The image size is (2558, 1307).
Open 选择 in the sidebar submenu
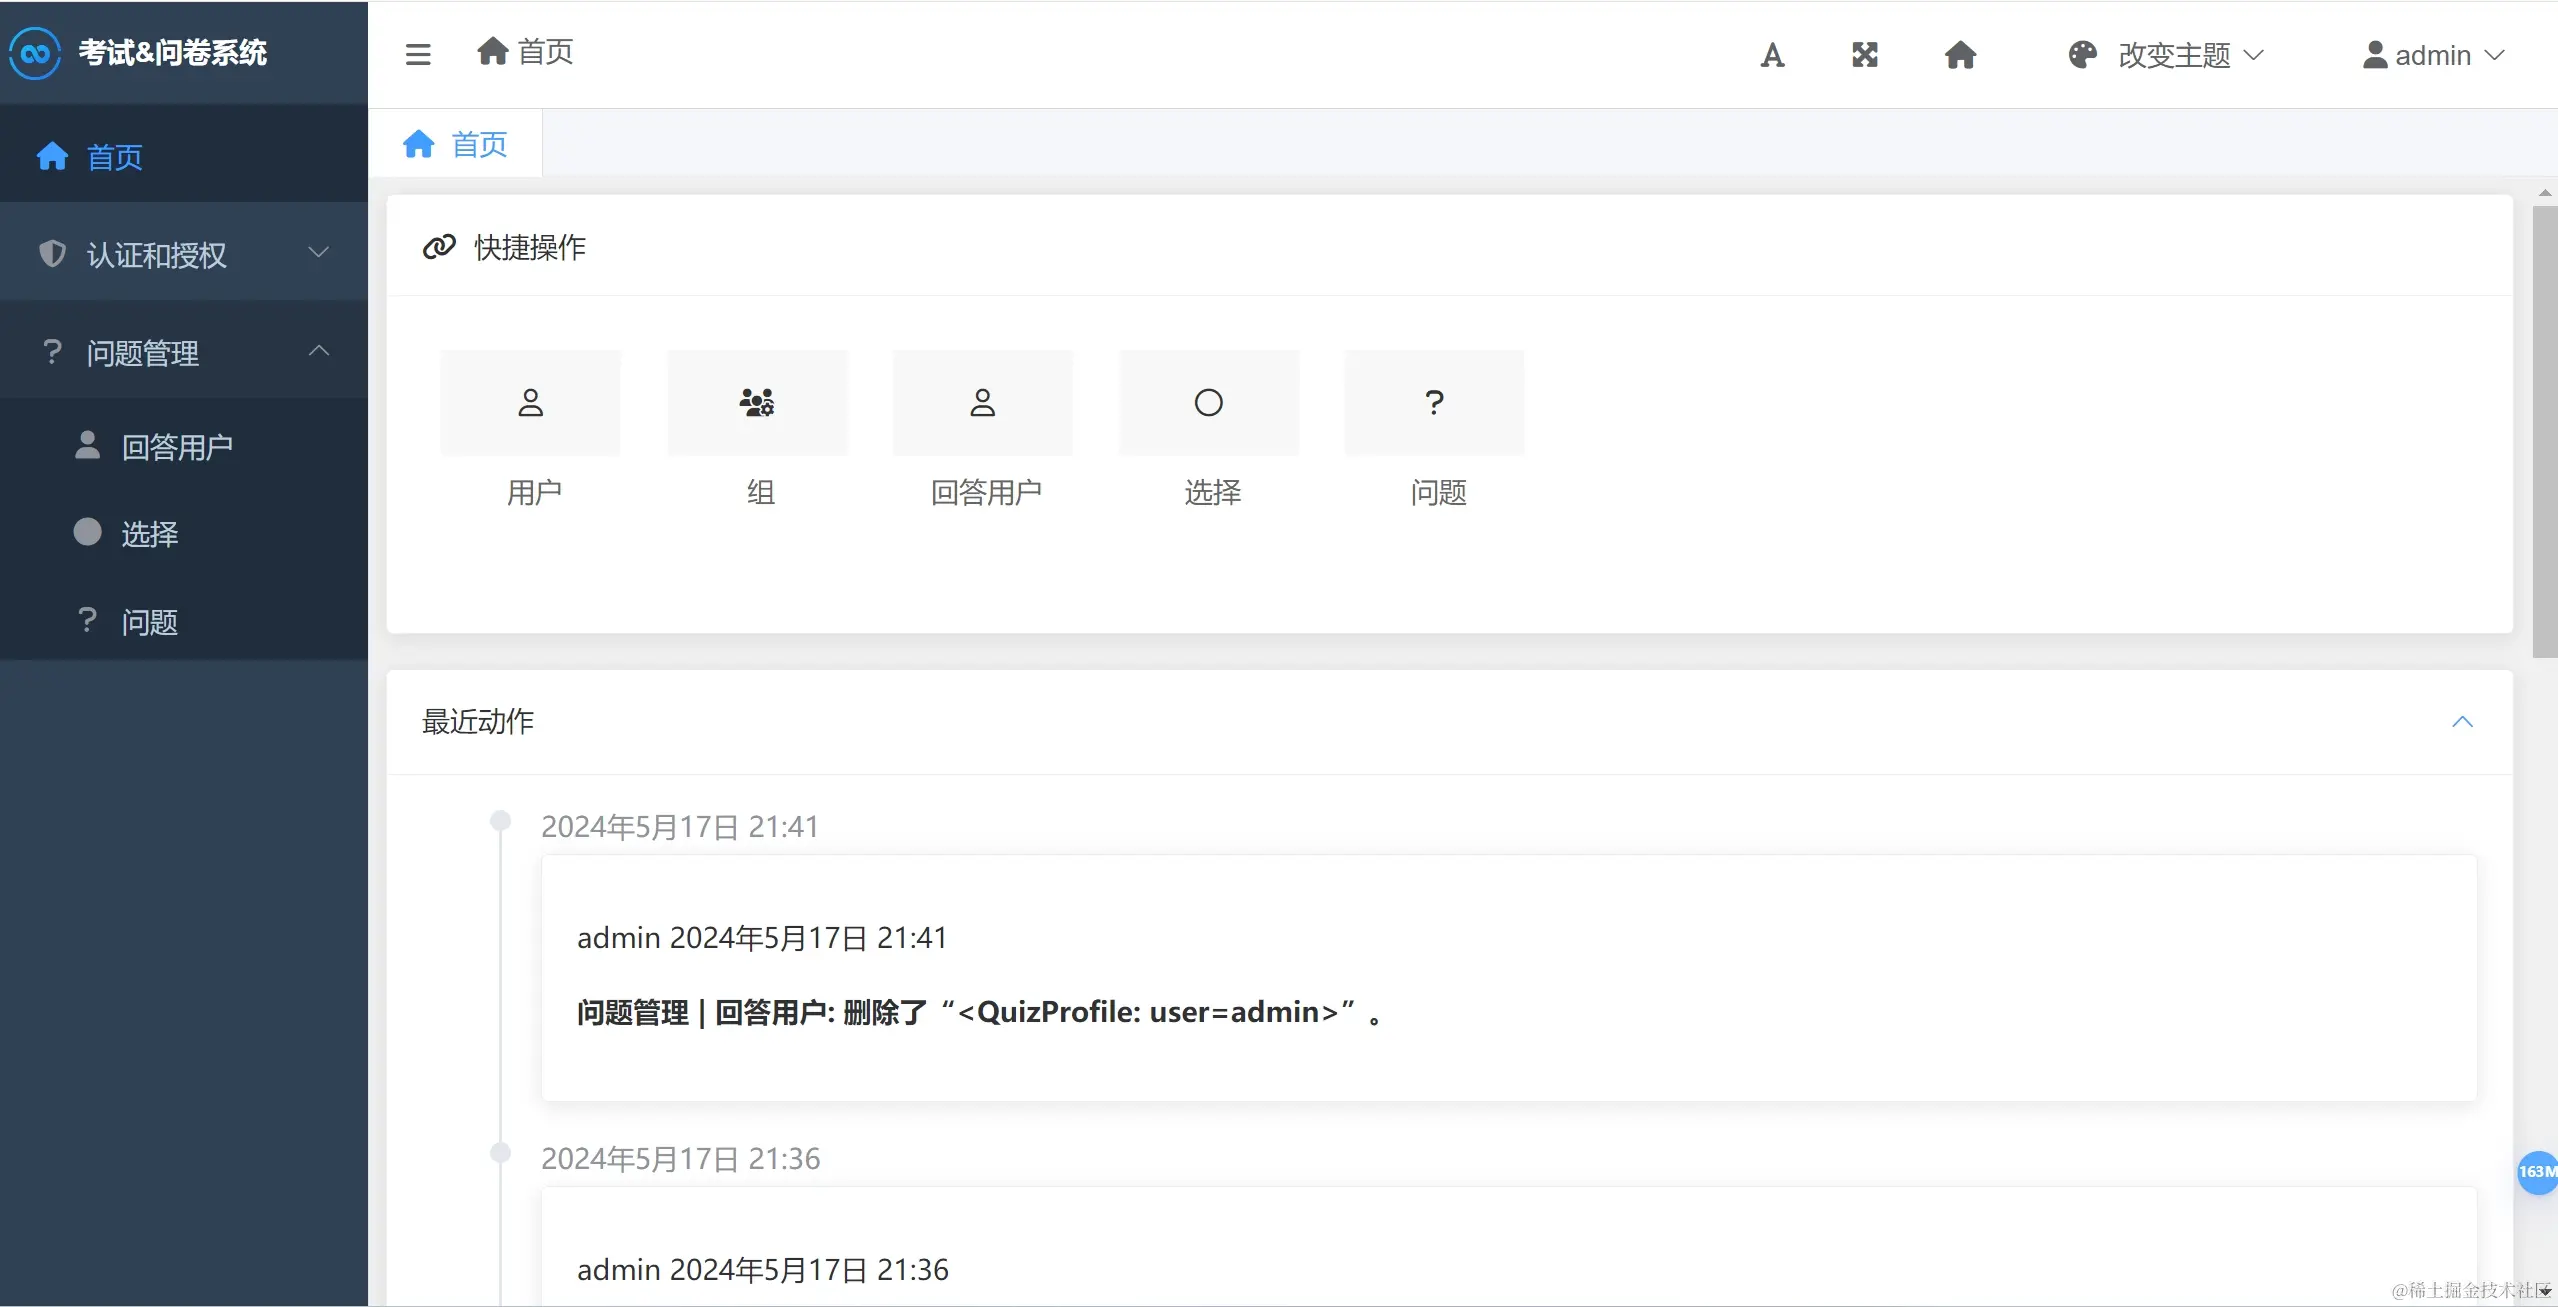[x=149, y=534]
